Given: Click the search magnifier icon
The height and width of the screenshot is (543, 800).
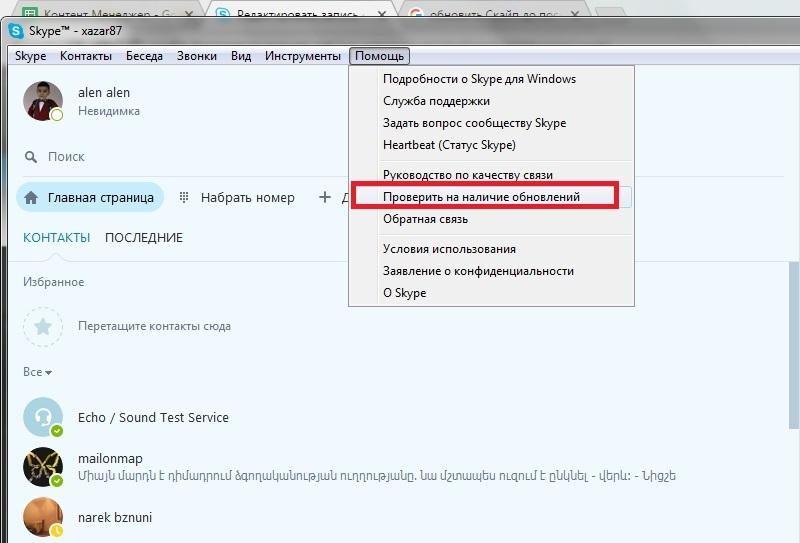Looking at the screenshot, I should (31, 157).
